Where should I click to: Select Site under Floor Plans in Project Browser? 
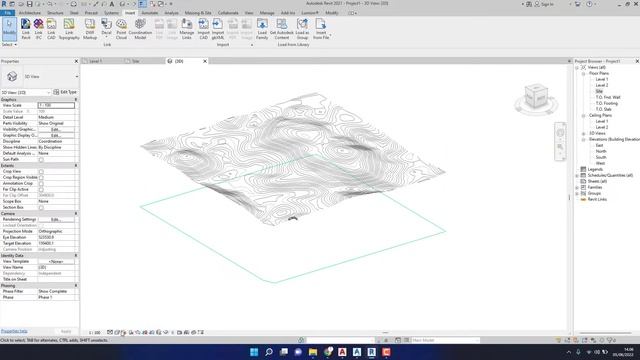599,91
